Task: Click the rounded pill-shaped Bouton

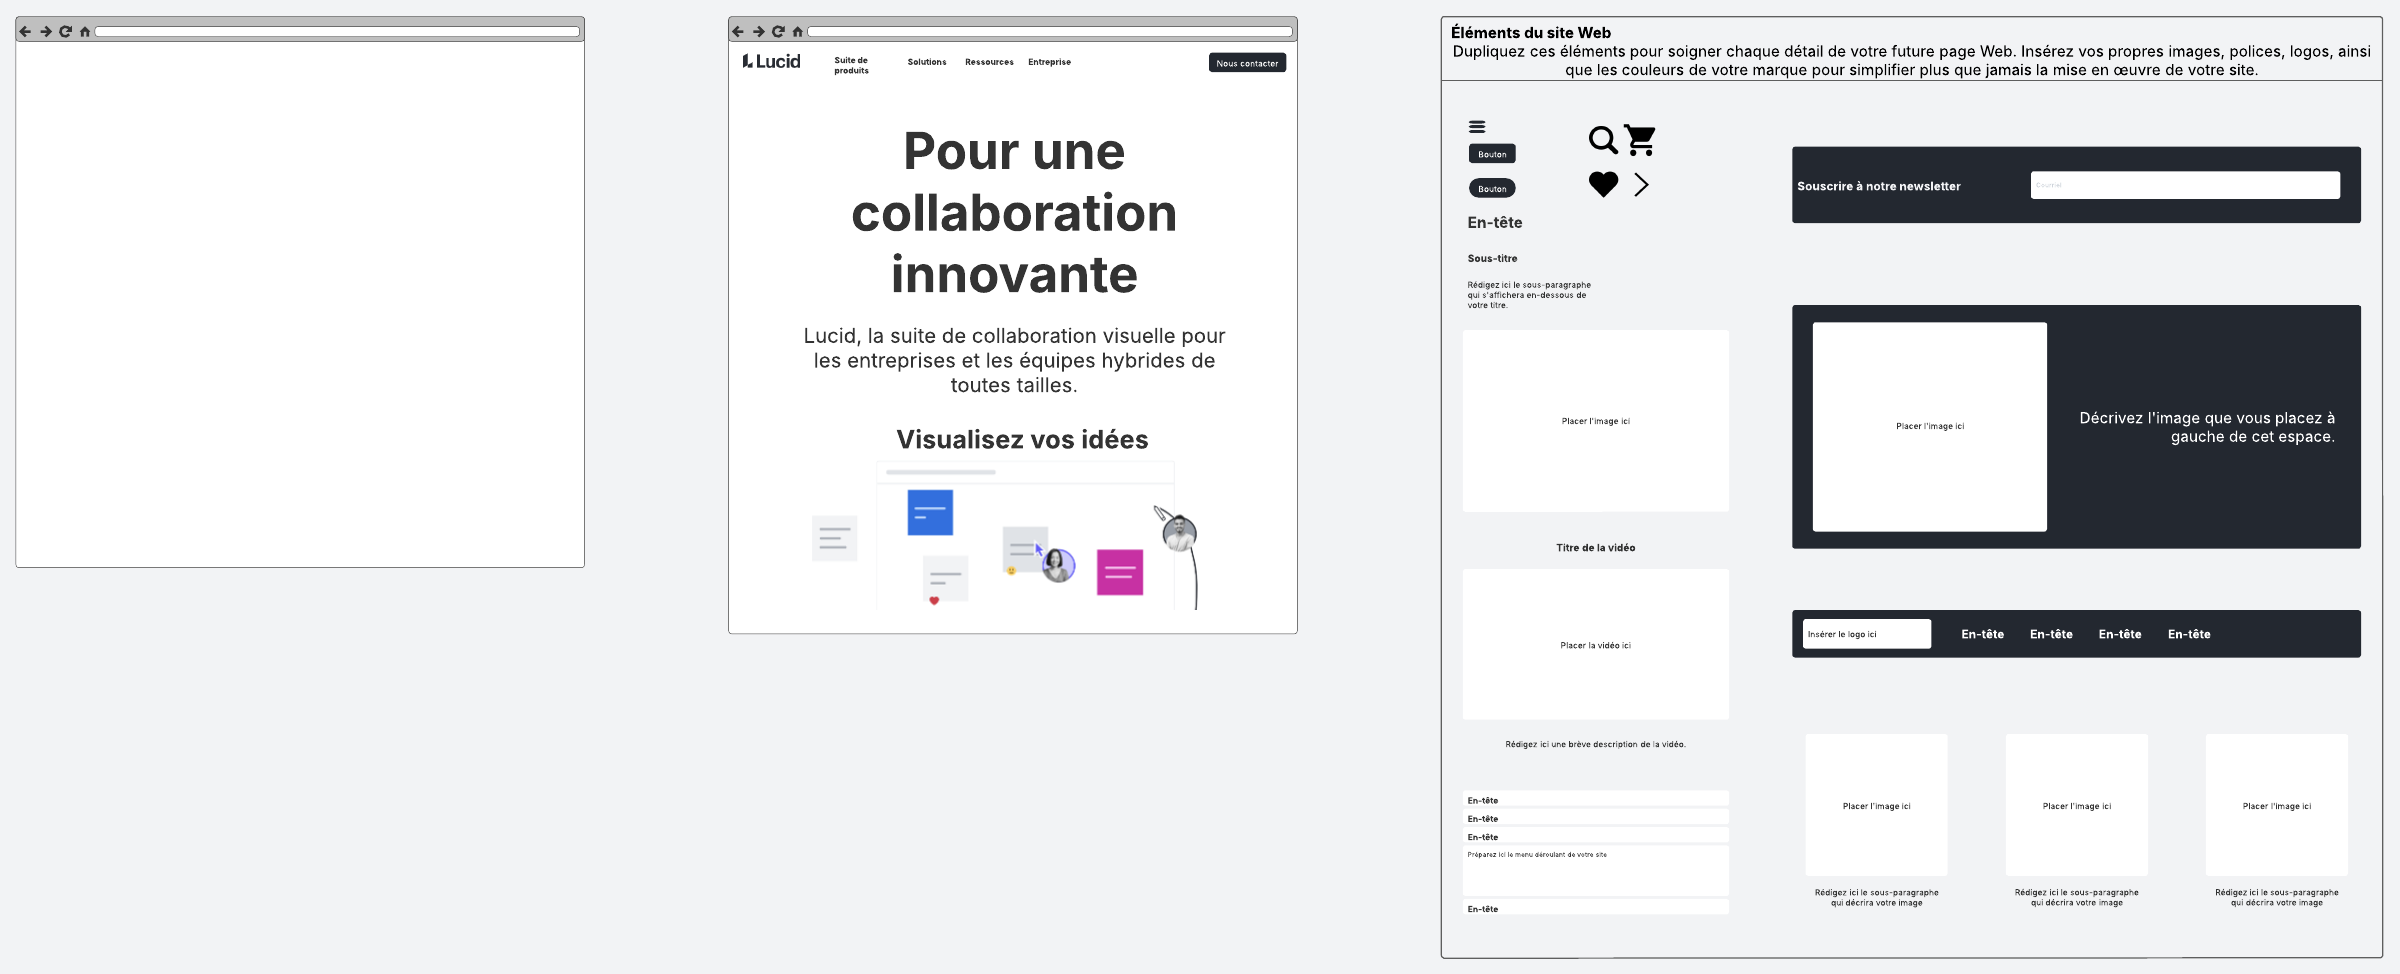Action: coord(1492,188)
